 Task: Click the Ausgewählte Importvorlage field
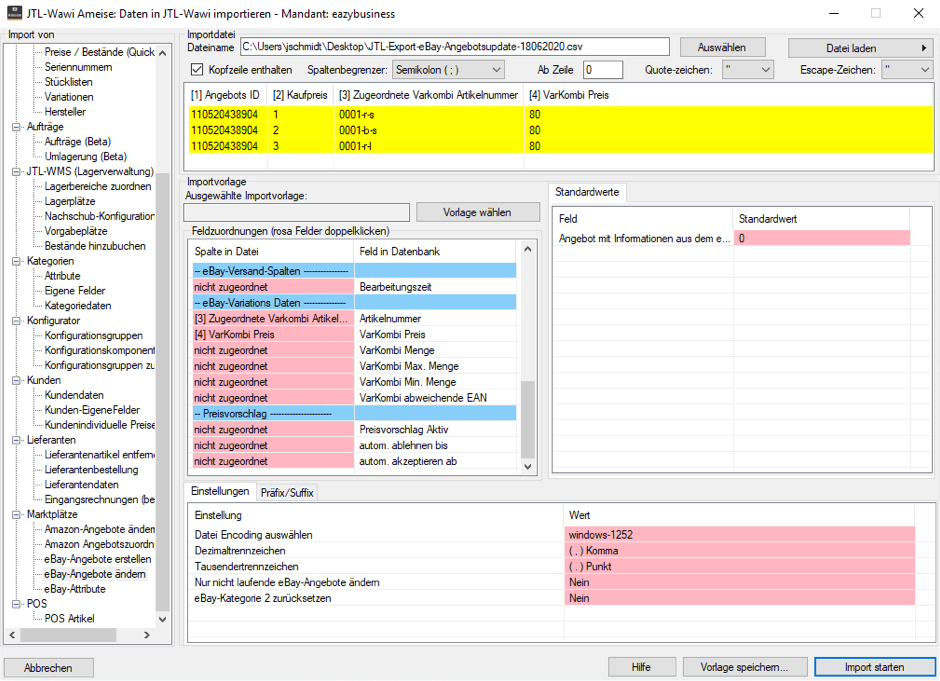click(297, 212)
